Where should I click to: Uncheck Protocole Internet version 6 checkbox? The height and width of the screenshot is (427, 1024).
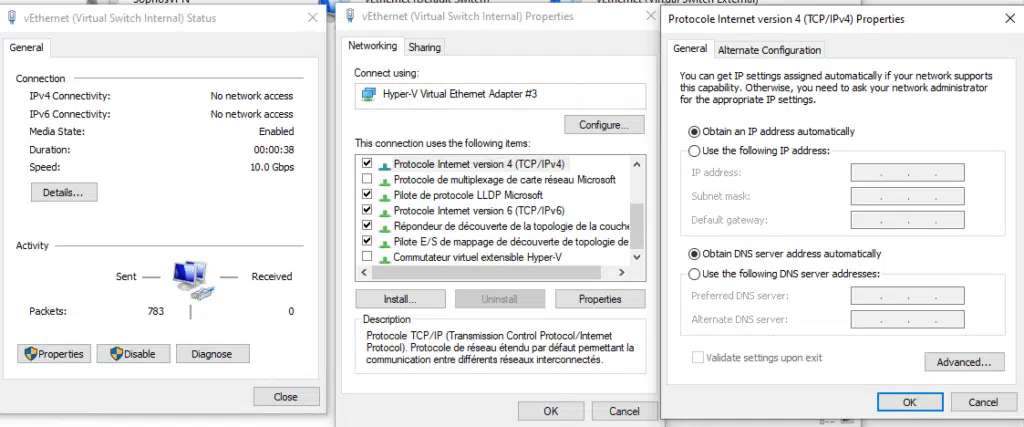(x=367, y=210)
